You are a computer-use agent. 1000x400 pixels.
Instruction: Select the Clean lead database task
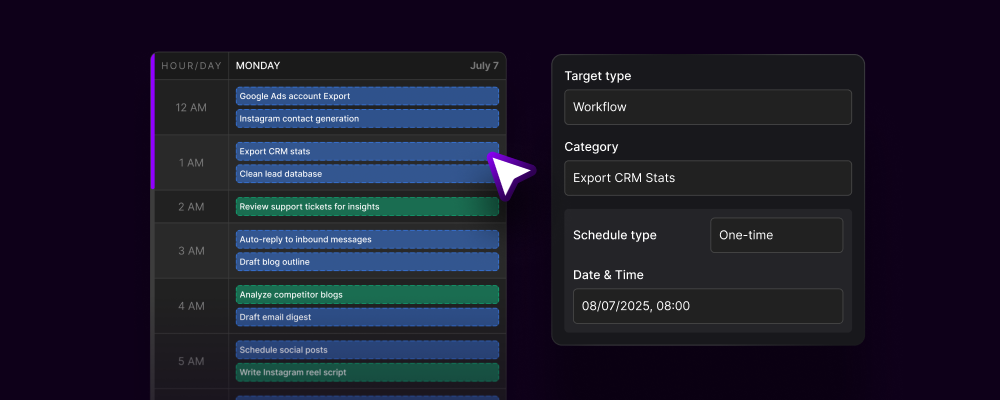(367, 174)
